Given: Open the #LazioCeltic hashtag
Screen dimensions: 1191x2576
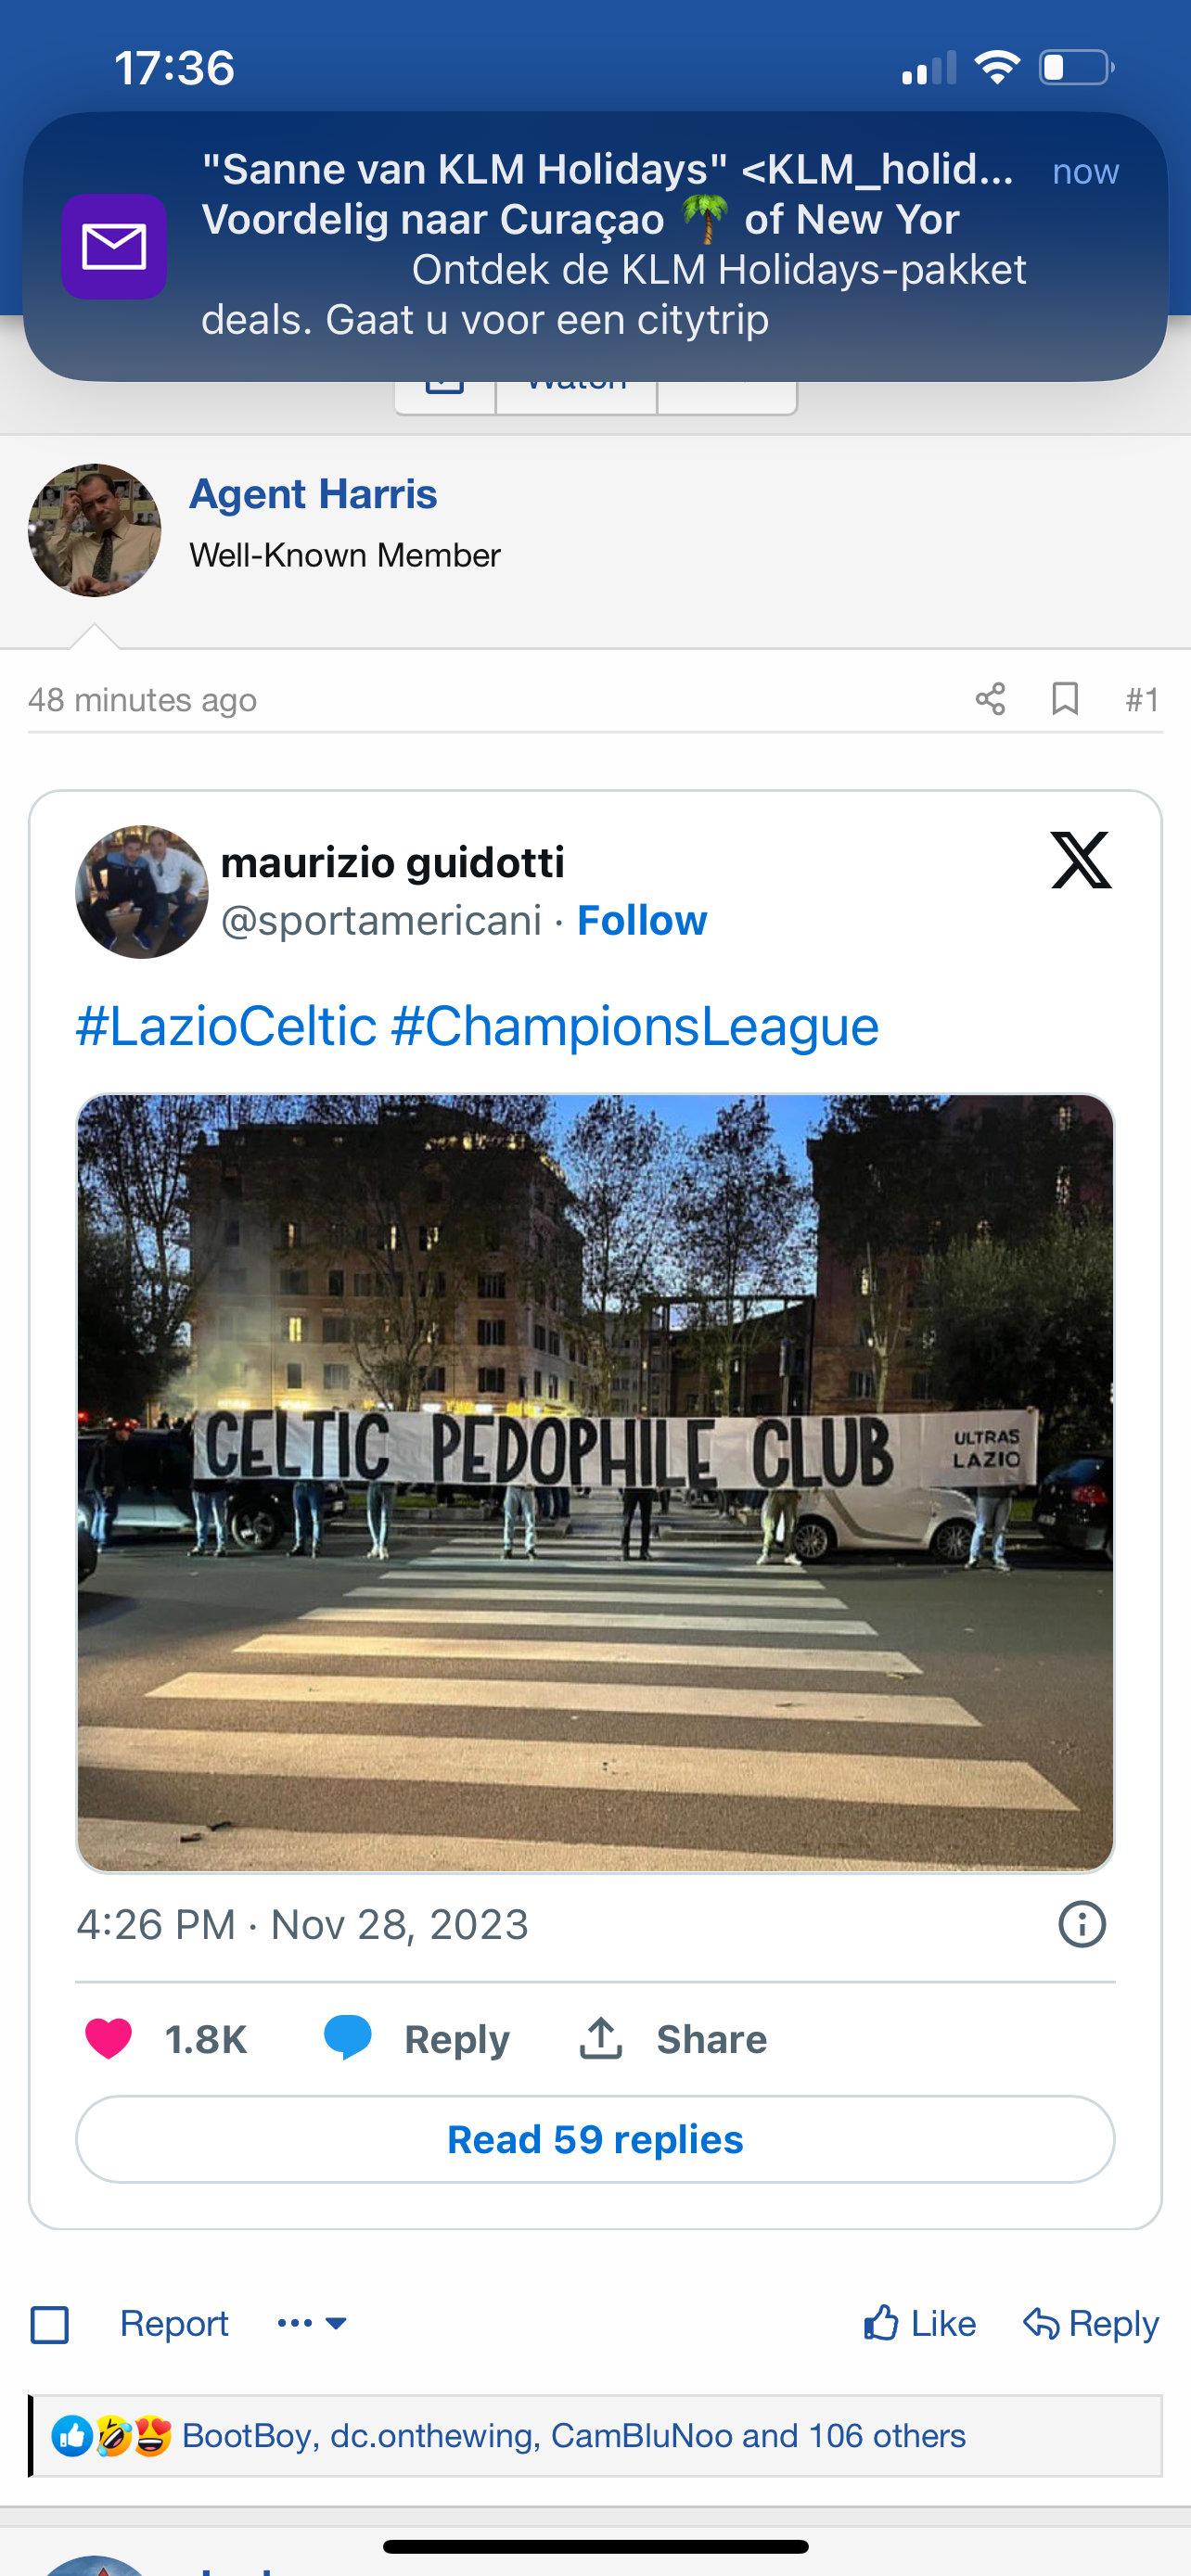Looking at the screenshot, I should [226, 1026].
